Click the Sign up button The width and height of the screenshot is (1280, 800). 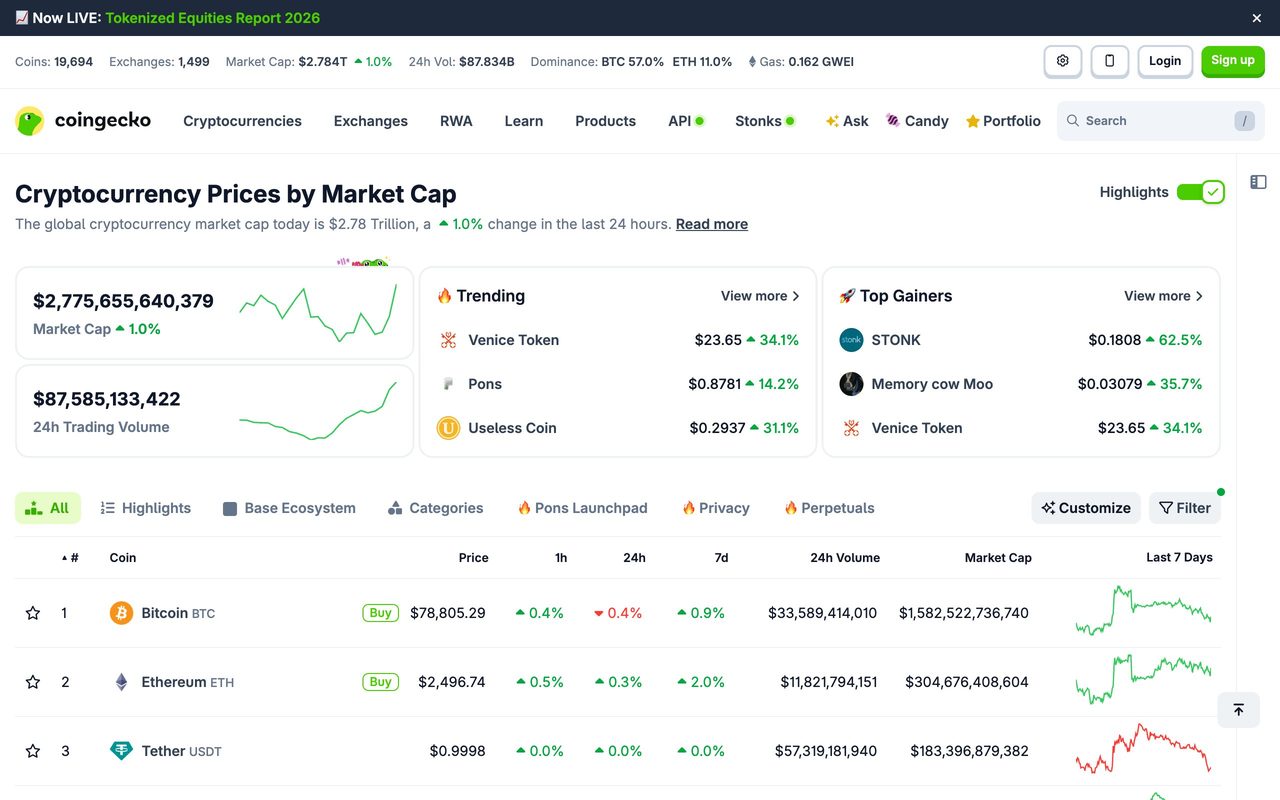coord(1233,61)
